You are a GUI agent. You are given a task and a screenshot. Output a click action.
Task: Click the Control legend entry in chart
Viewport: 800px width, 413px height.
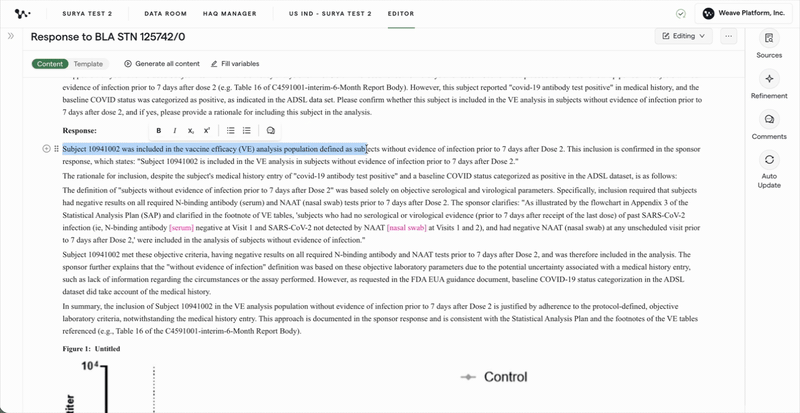pos(494,377)
